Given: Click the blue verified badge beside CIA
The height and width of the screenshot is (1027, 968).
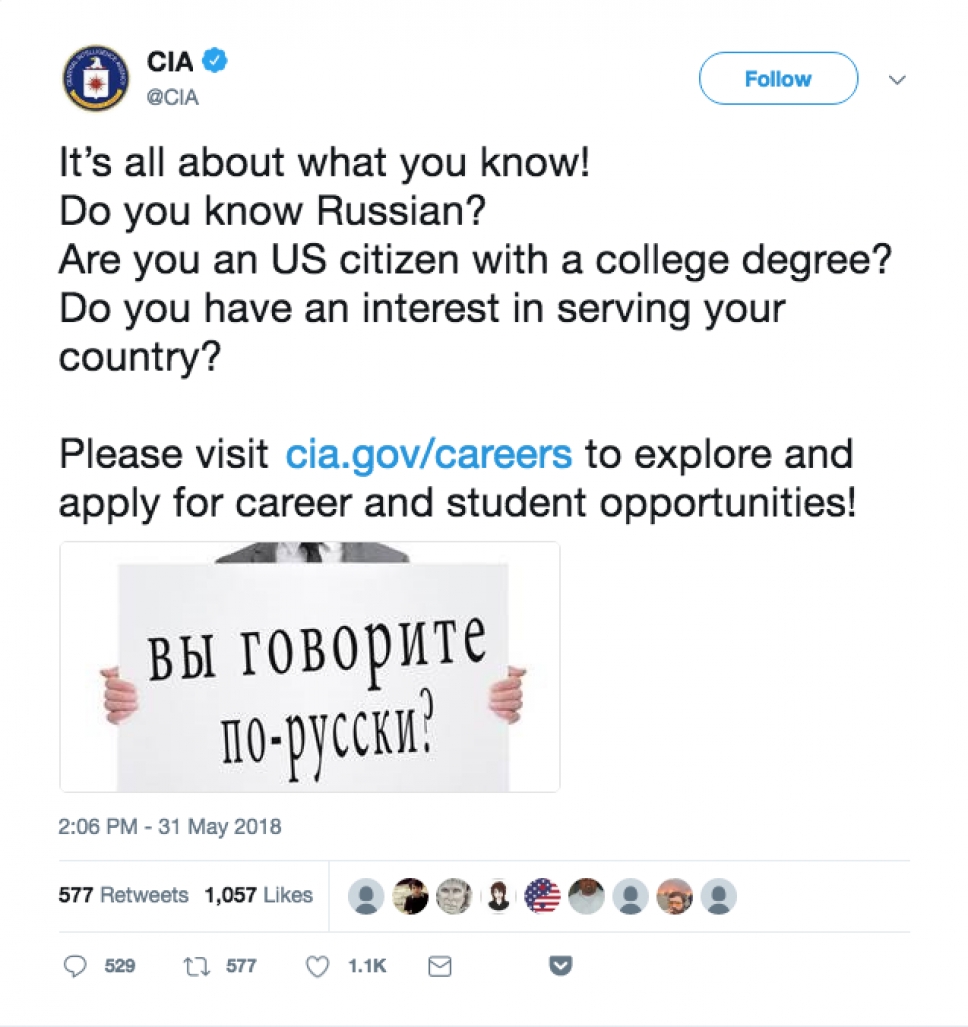Looking at the screenshot, I should pos(215,61).
